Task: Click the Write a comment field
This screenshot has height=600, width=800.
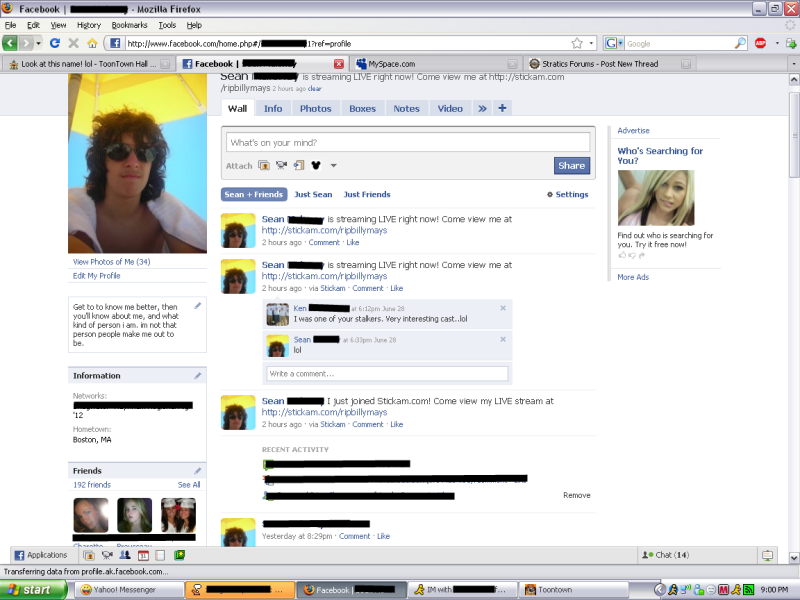Action: click(387, 373)
